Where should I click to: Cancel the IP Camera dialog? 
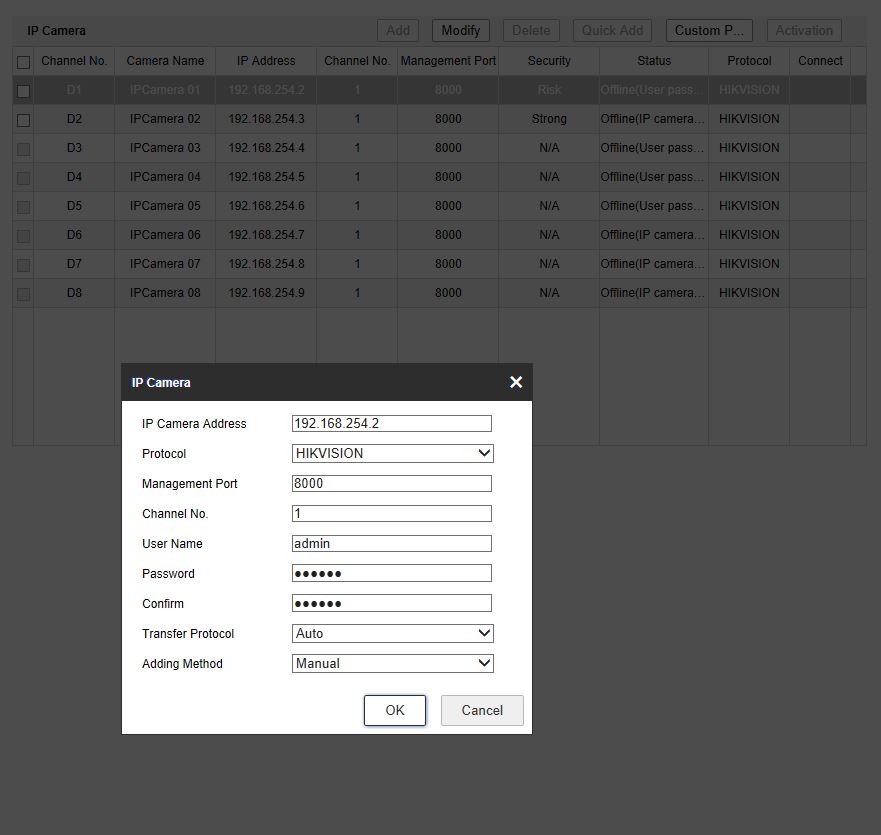point(482,710)
